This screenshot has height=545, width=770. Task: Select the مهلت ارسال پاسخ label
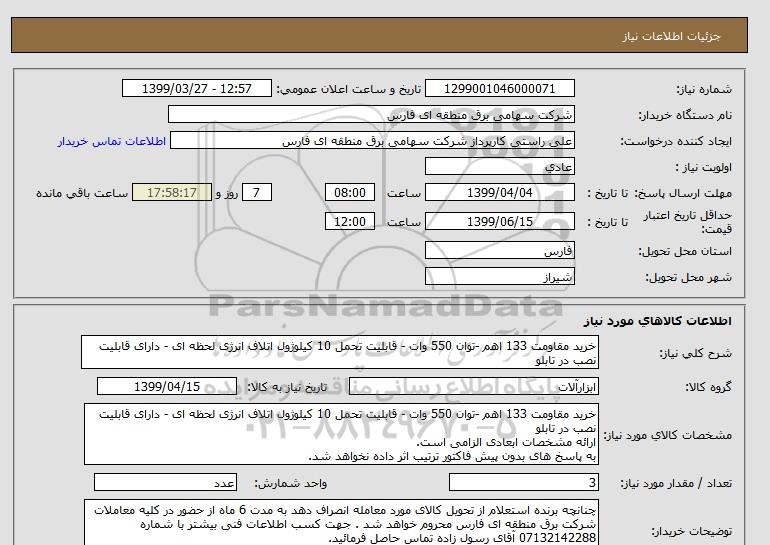[x=683, y=193]
